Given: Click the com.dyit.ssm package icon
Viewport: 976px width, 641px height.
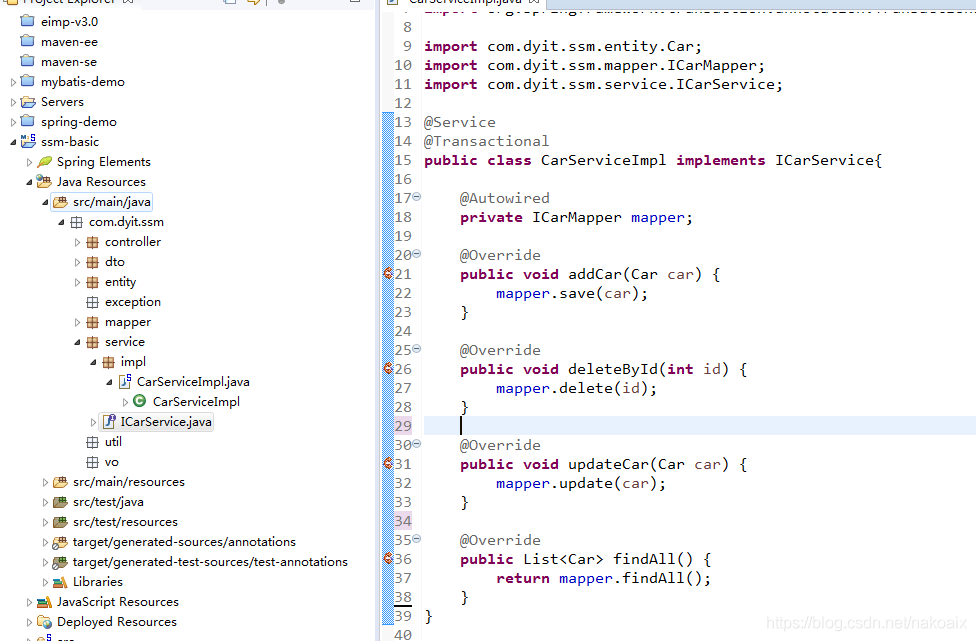Looking at the screenshot, I should pyautogui.click(x=77, y=222).
